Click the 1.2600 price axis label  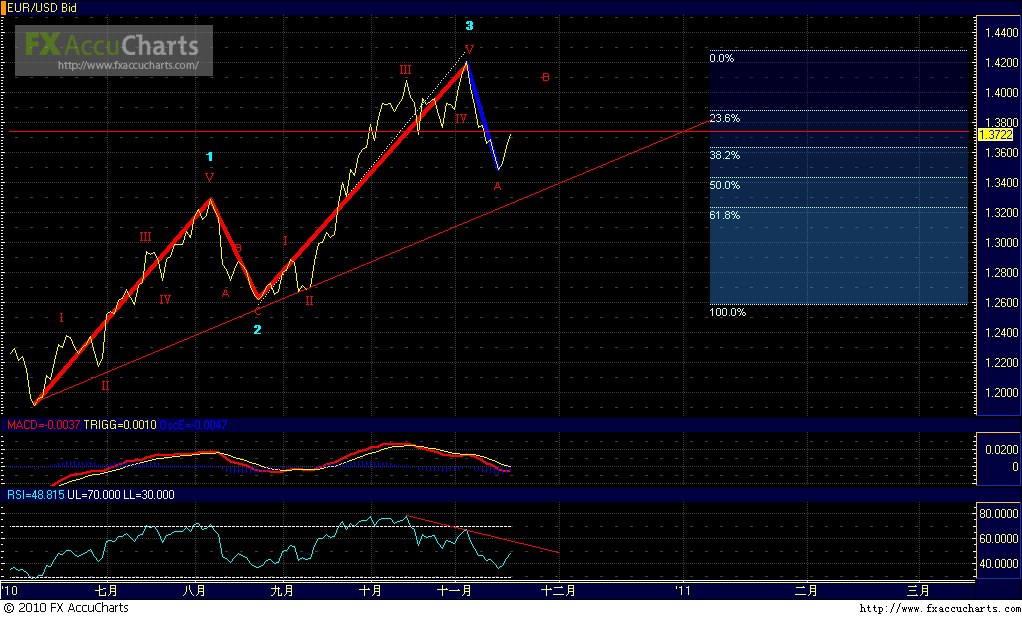1000,303
